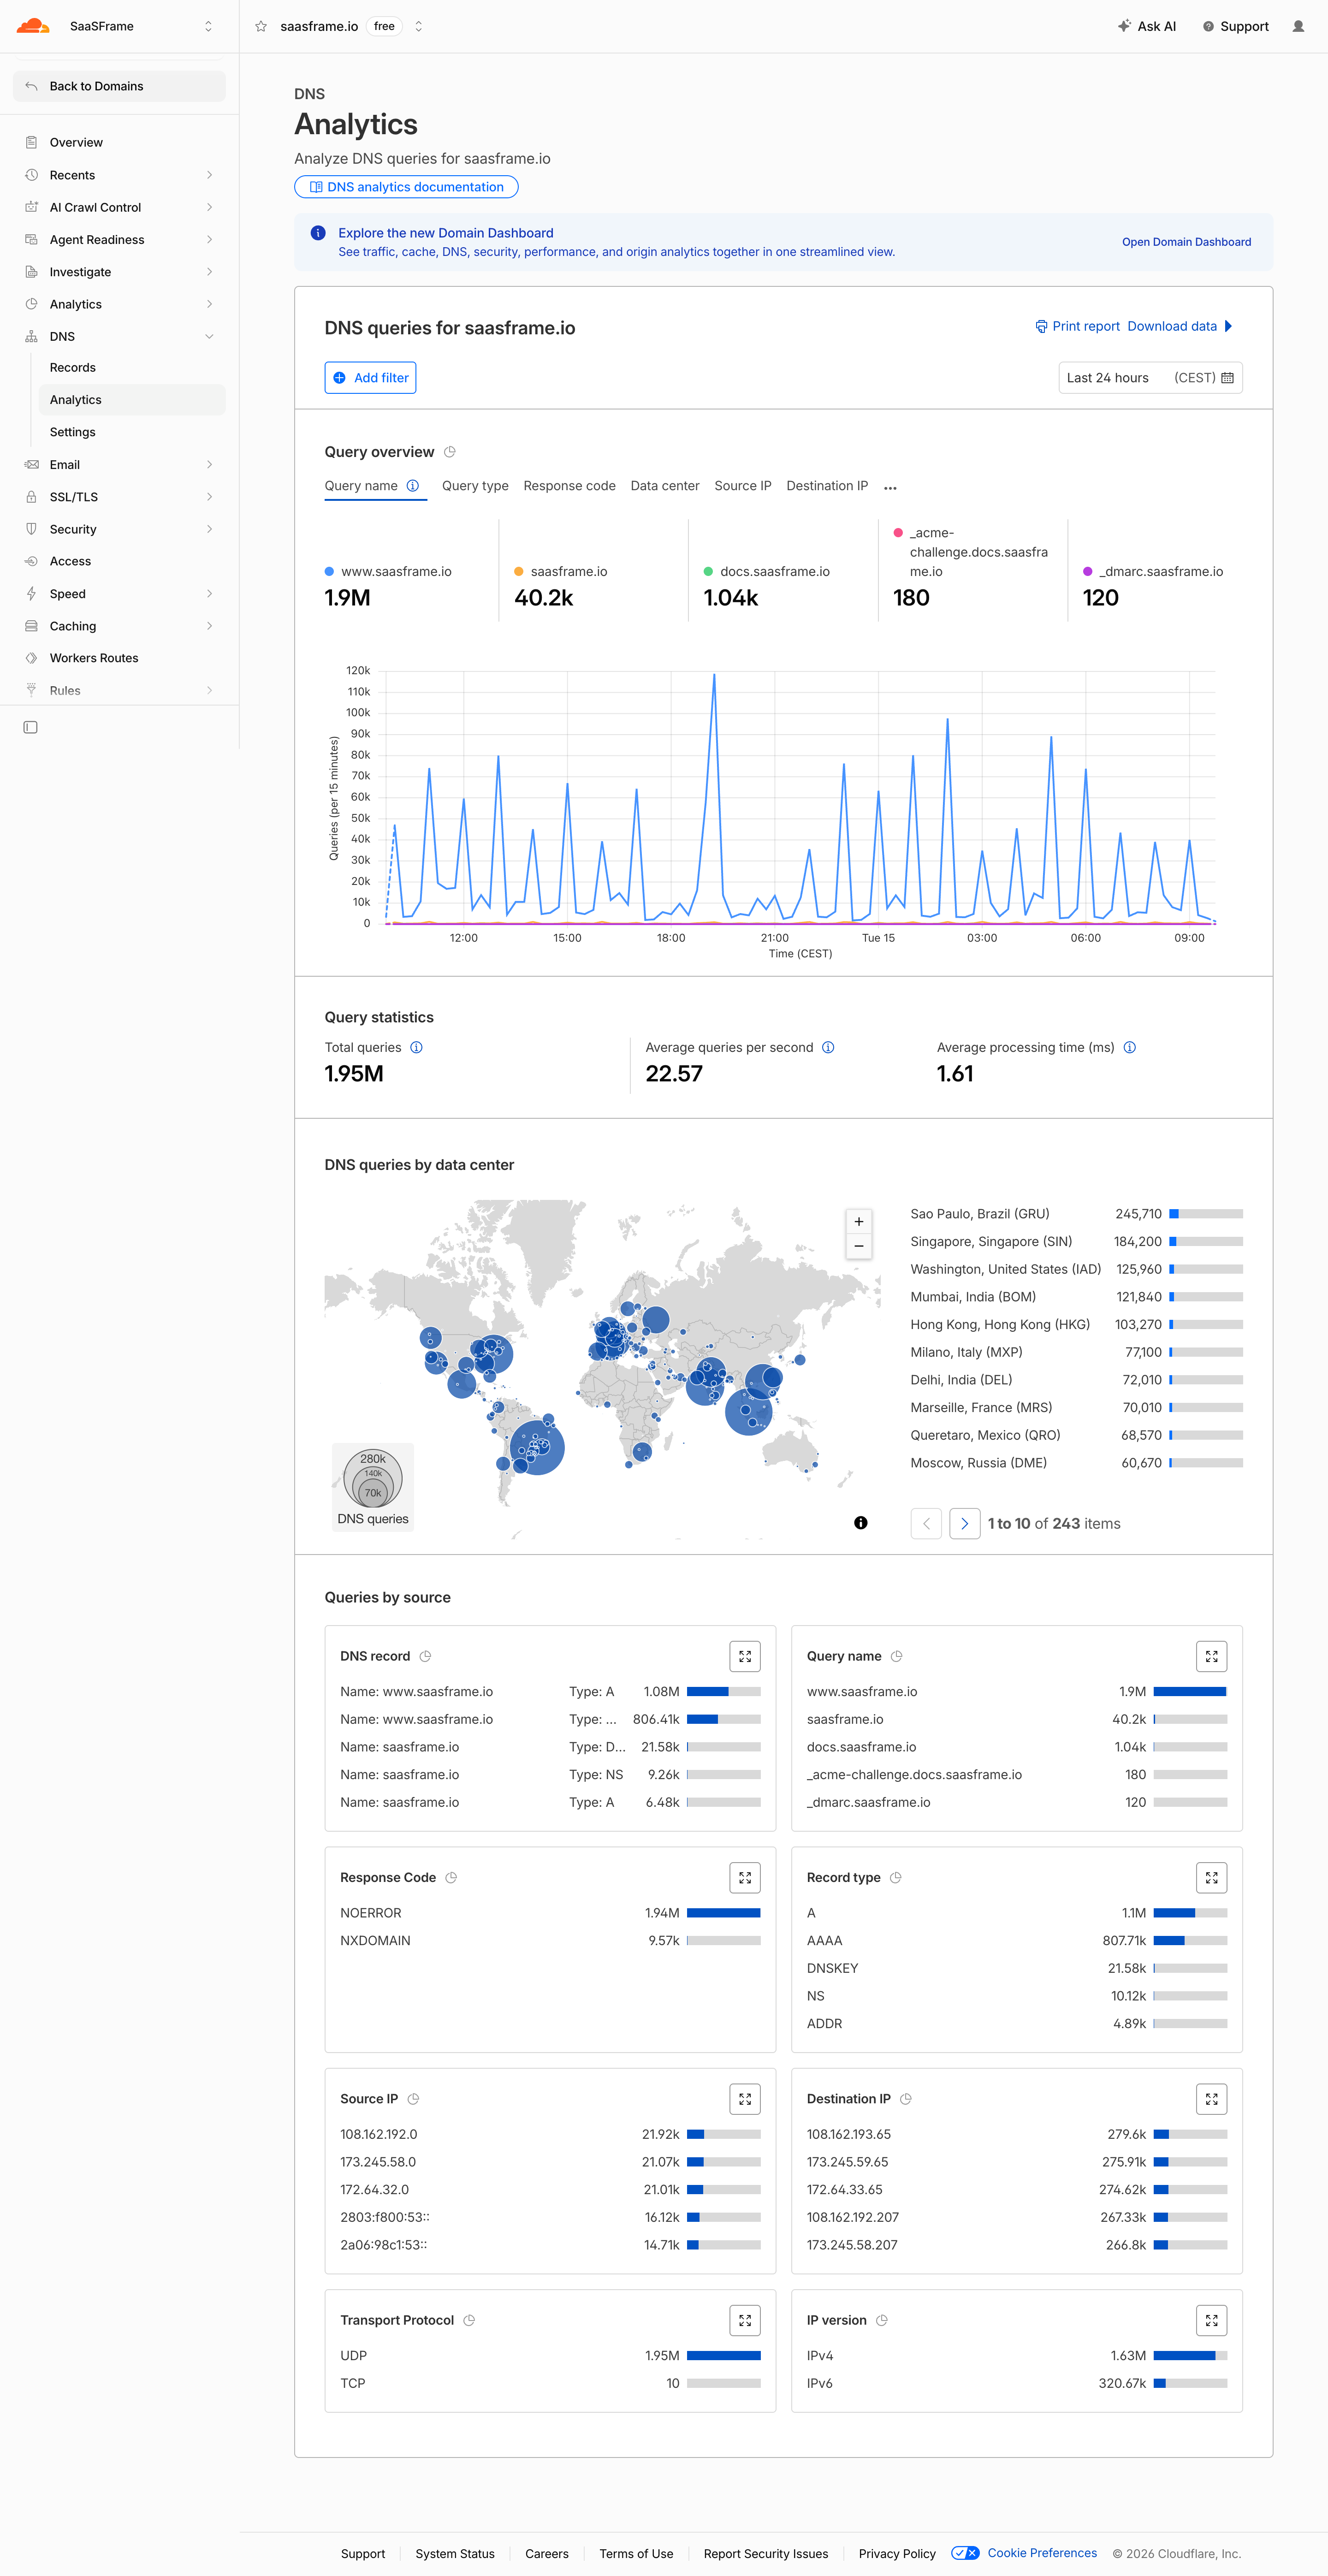Go to next page of data centers

coord(964,1523)
